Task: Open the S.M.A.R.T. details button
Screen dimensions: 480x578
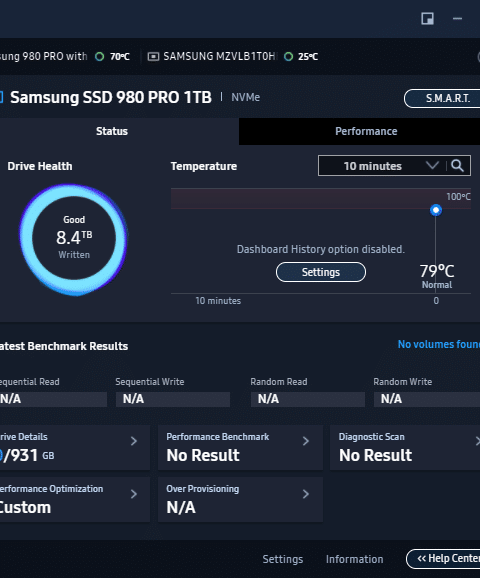Action: point(442,98)
